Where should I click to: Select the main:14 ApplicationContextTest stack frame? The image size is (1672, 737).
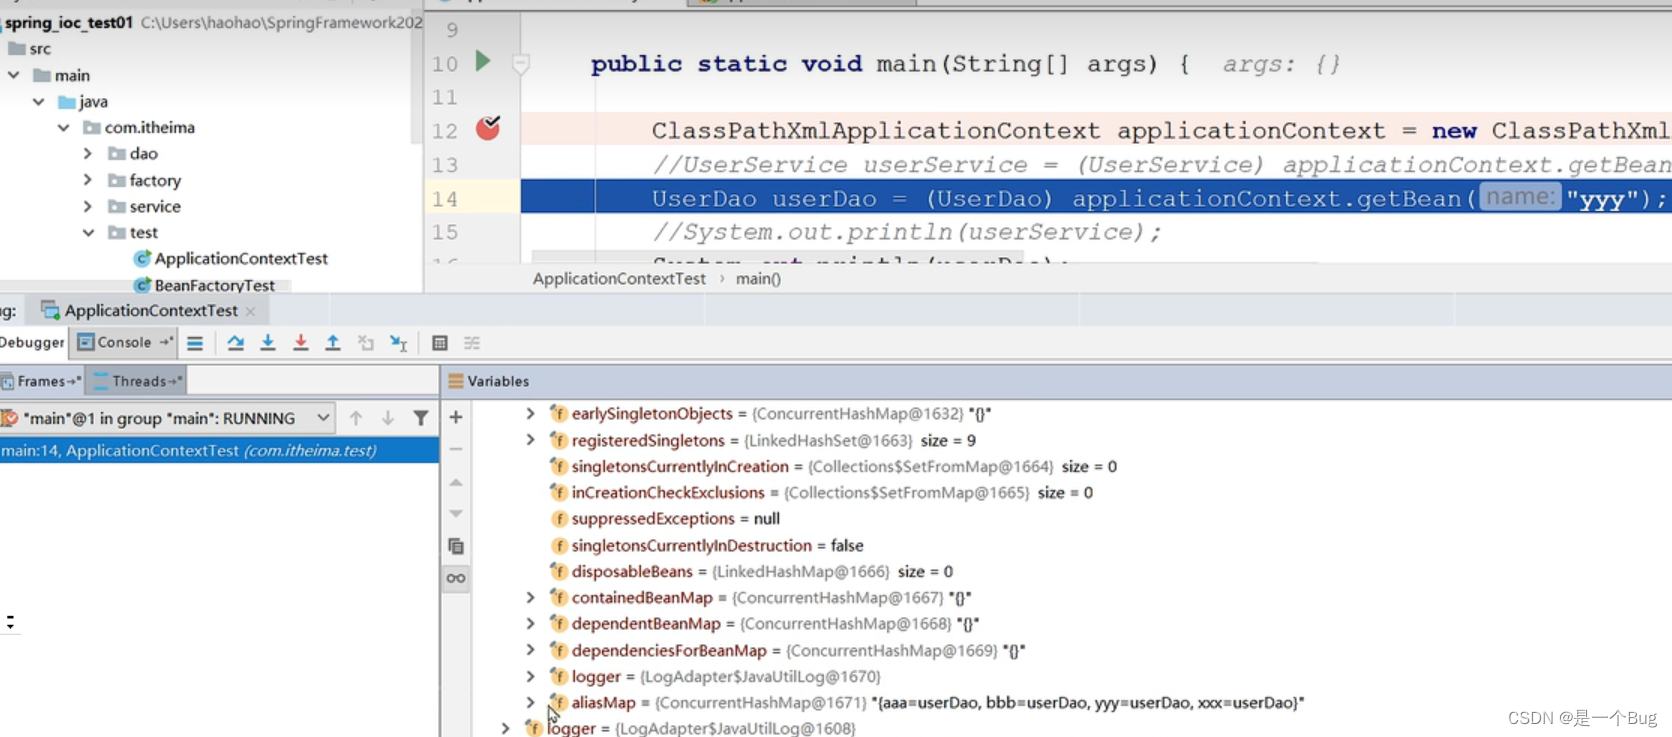[219, 451]
